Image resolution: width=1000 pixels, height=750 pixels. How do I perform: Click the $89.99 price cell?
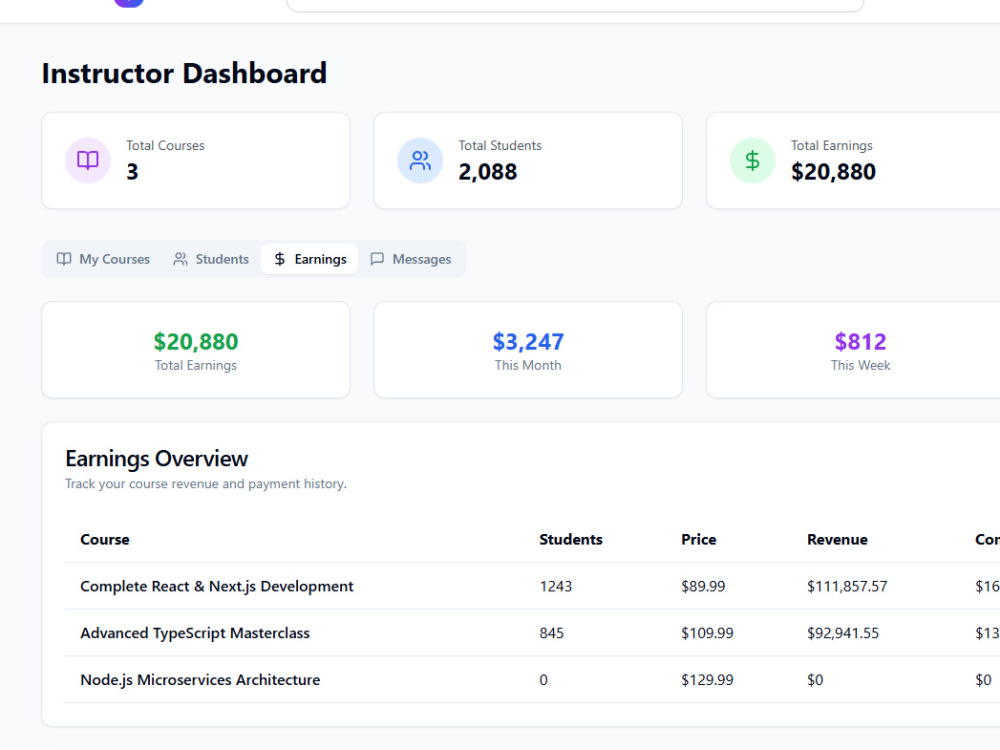pyautogui.click(x=703, y=586)
